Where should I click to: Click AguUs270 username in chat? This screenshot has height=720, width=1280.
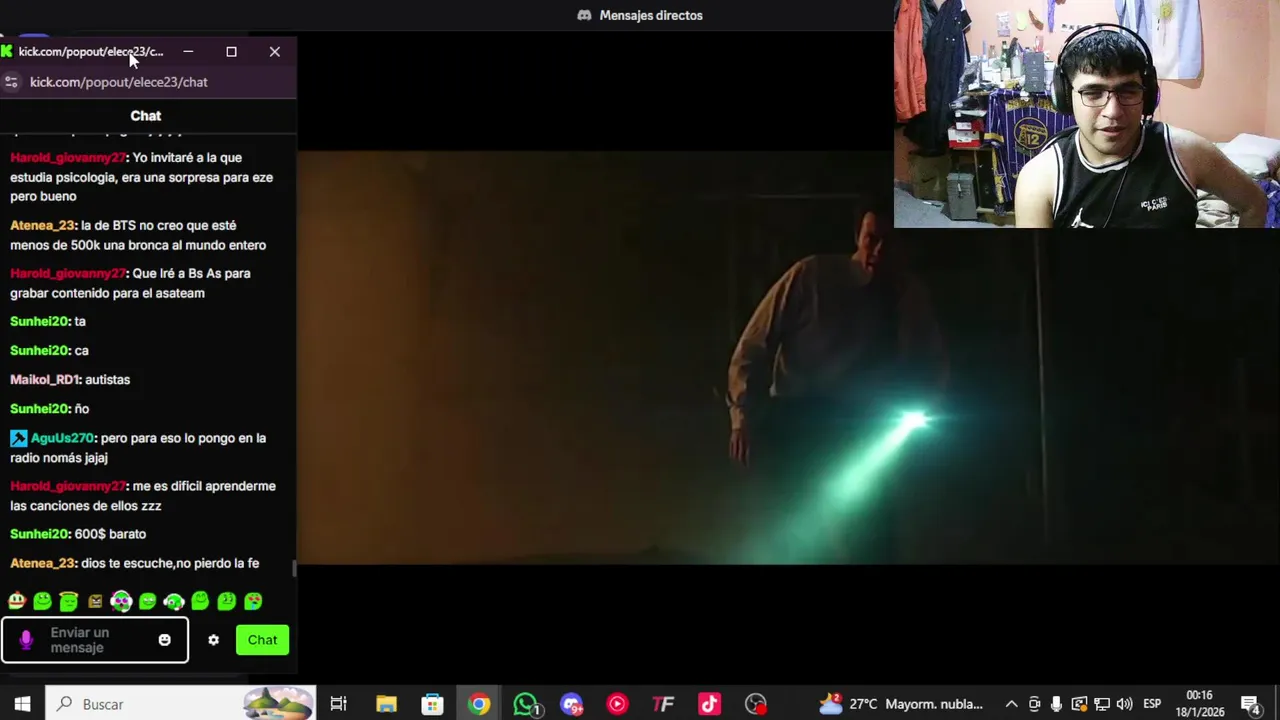tap(62, 438)
